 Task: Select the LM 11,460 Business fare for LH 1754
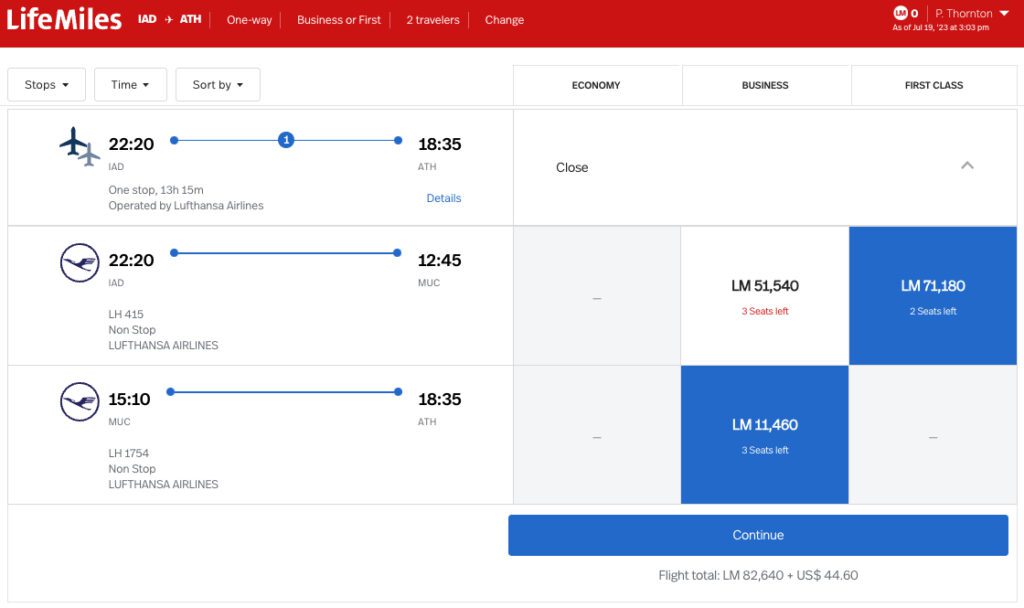[x=764, y=433]
